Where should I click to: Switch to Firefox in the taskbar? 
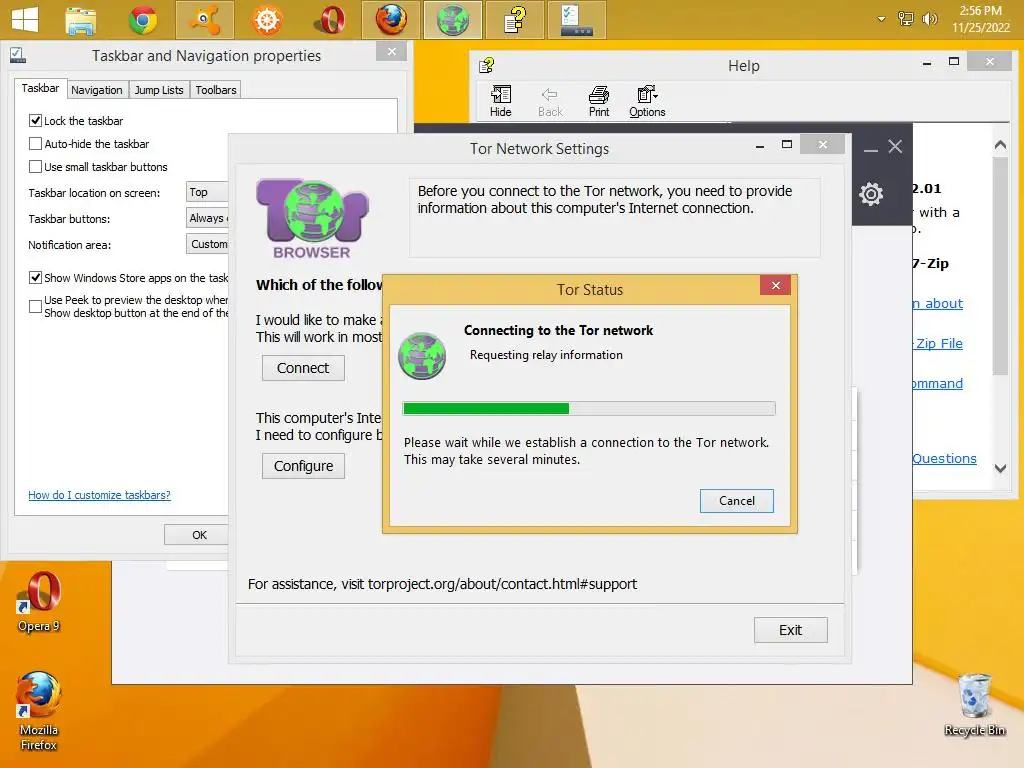[x=391, y=20]
